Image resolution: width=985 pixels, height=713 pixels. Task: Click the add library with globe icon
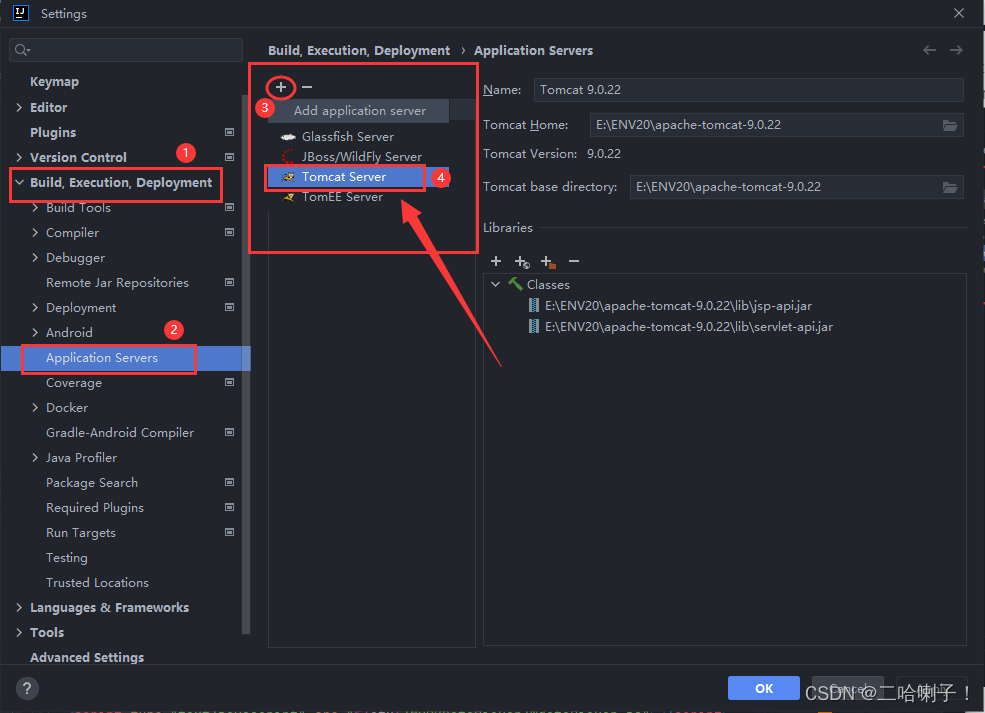(521, 261)
